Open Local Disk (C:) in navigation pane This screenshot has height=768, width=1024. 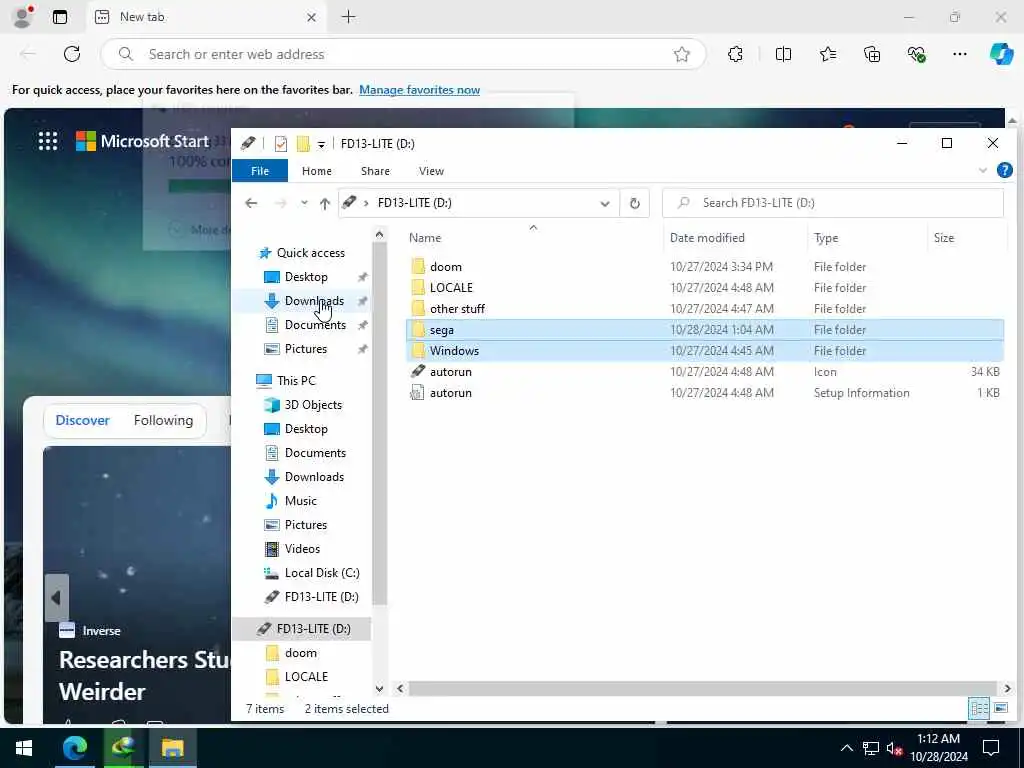coord(322,573)
